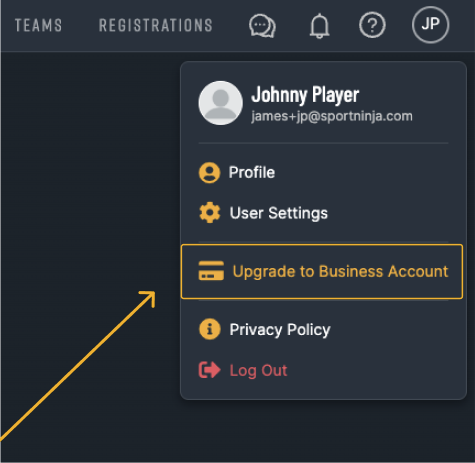Open User Settings menu entry
This screenshot has width=475, height=463.
point(278,213)
